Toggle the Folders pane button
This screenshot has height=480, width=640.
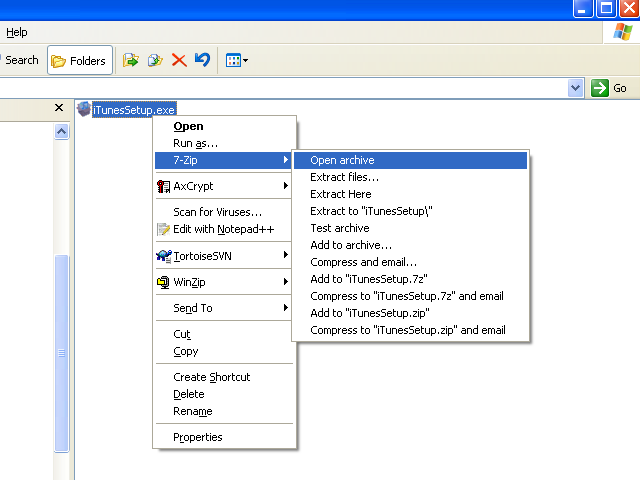[79, 61]
